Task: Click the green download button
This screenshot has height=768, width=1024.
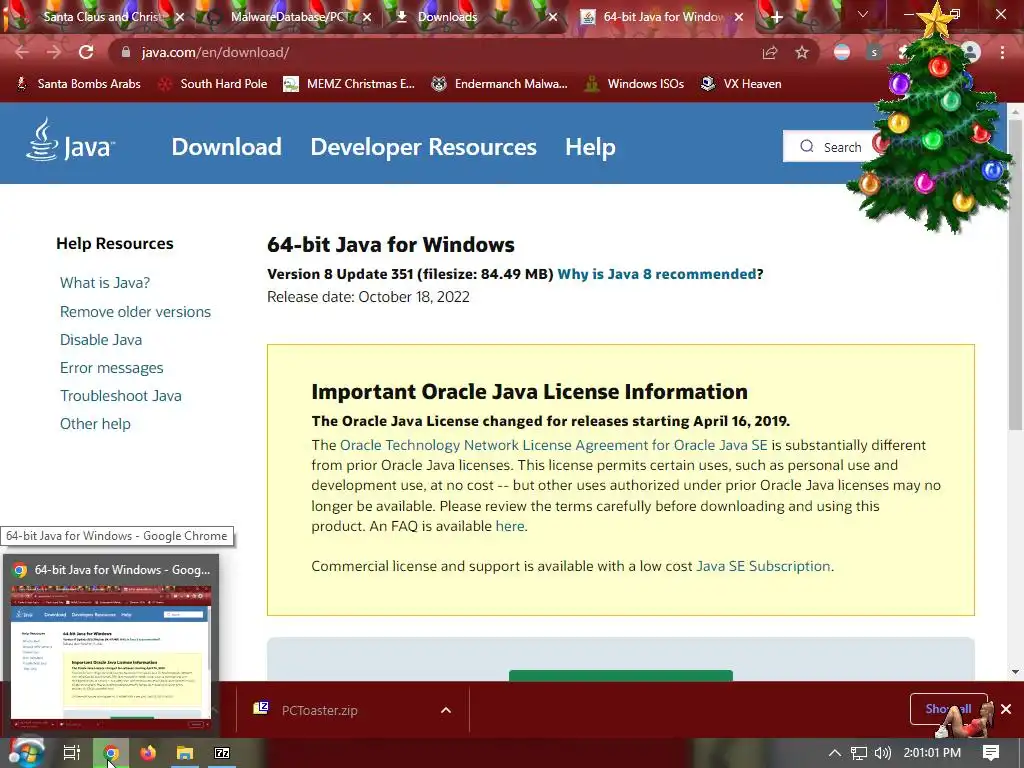Action: (620, 675)
